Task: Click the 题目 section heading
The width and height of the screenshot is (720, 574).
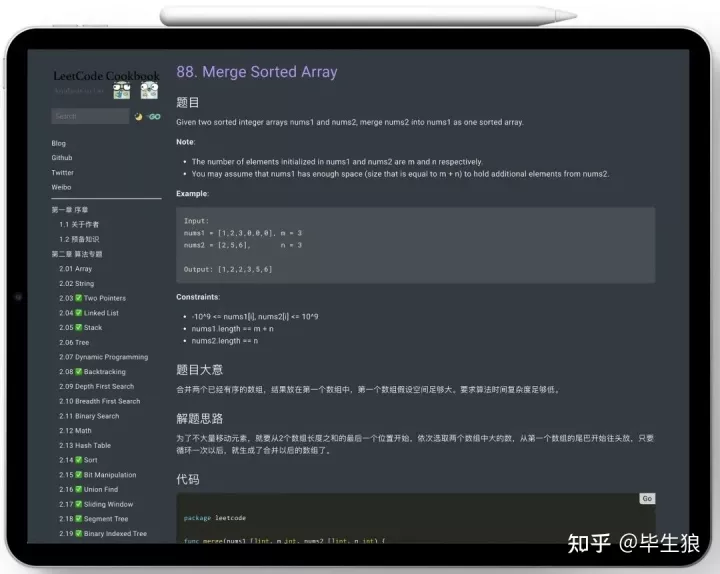Action: point(188,102)
